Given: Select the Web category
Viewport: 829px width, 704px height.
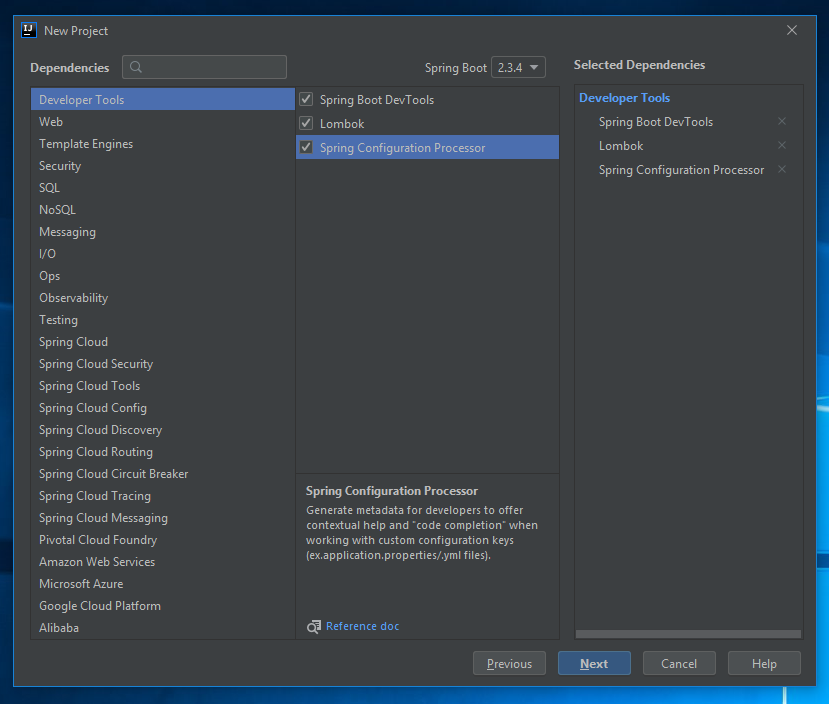Looking at the screenshot, I should coord(163,122).
